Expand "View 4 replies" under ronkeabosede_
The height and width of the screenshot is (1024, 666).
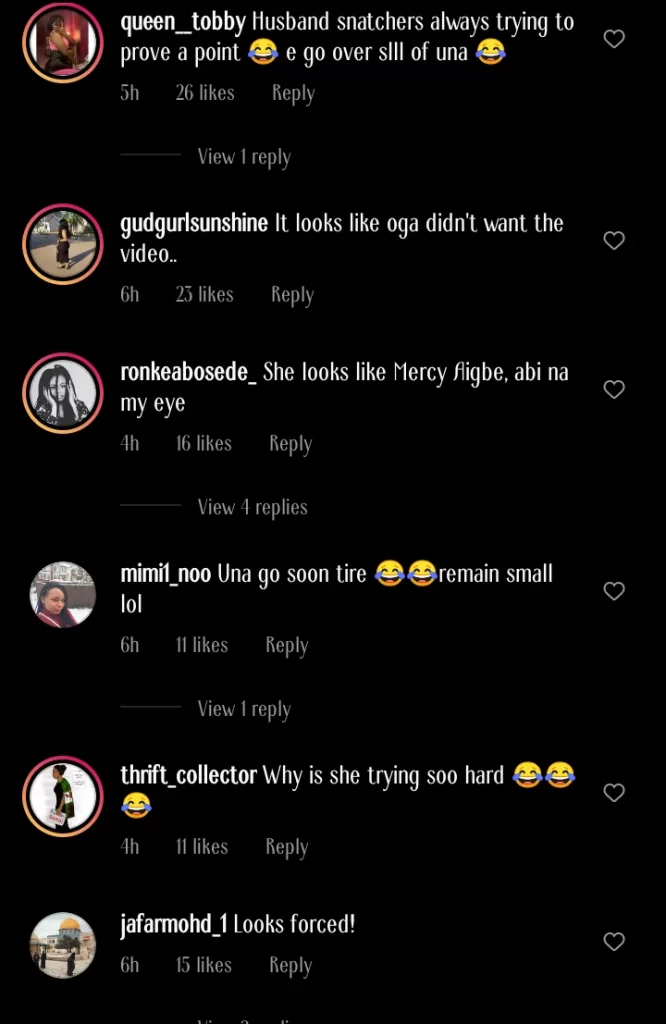(x=252, y=508)
